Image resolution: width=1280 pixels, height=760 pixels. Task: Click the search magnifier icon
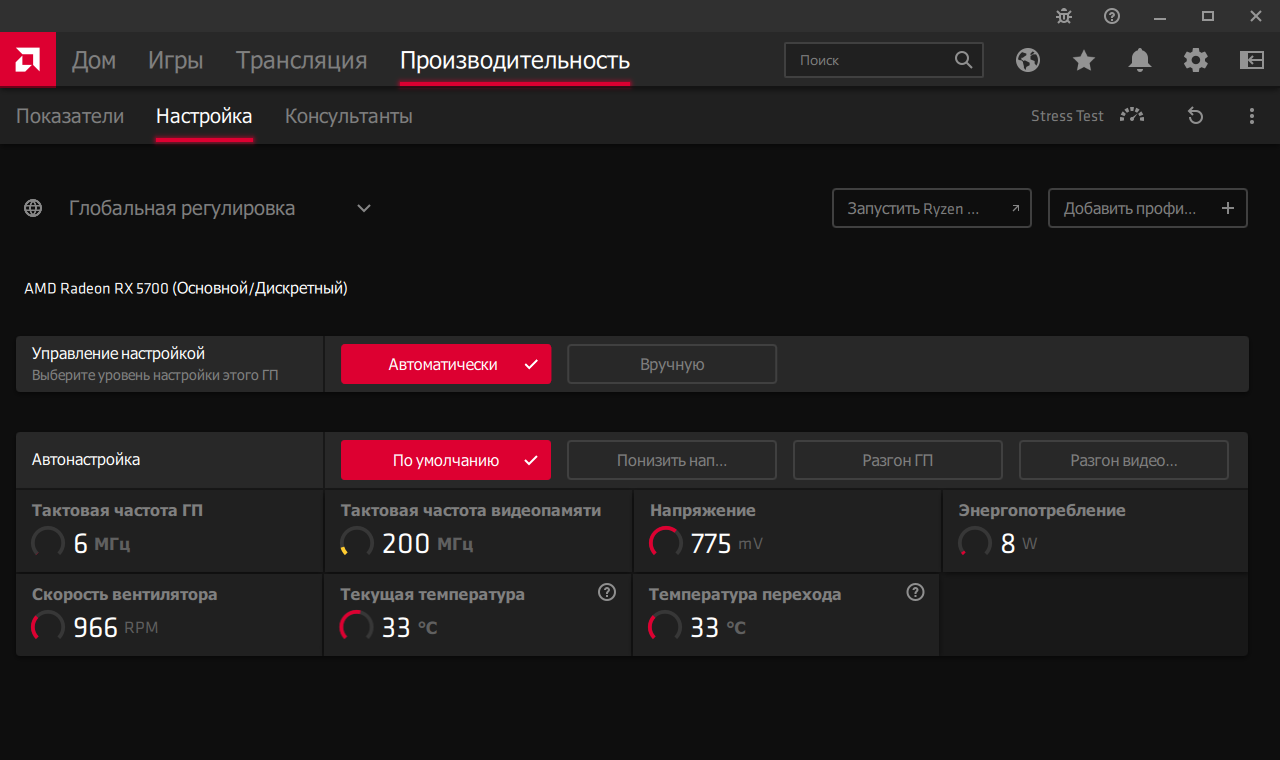click(x=963, y=60)
